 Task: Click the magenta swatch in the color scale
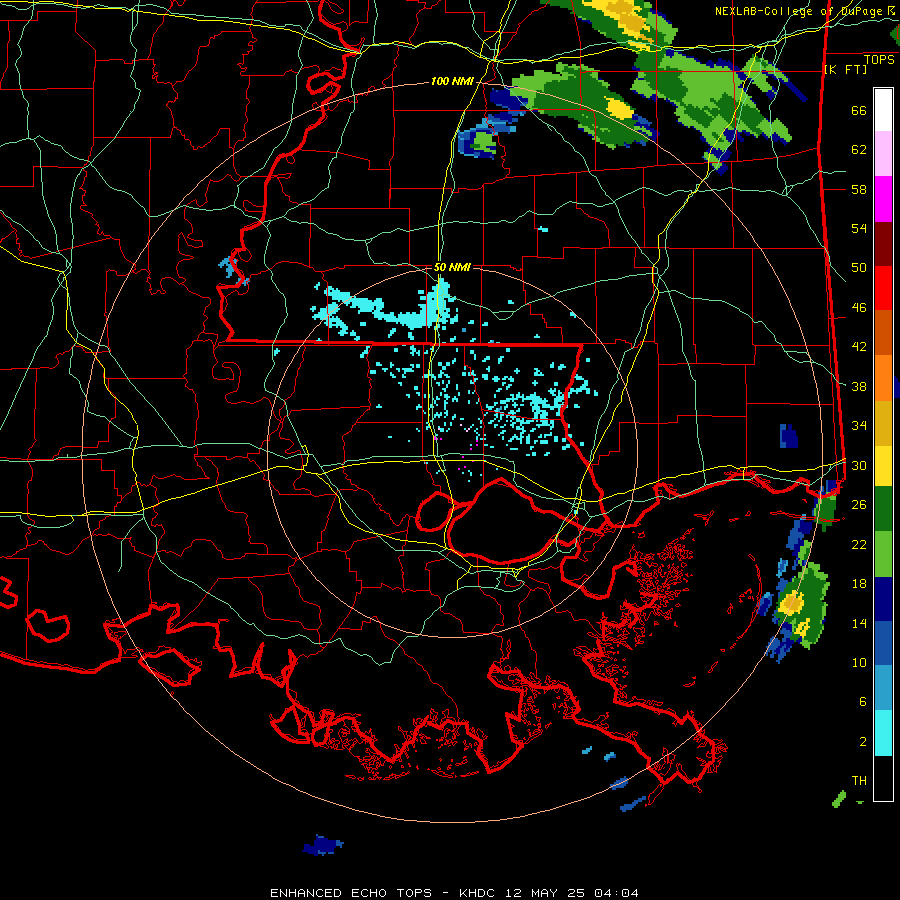(883, 199)
